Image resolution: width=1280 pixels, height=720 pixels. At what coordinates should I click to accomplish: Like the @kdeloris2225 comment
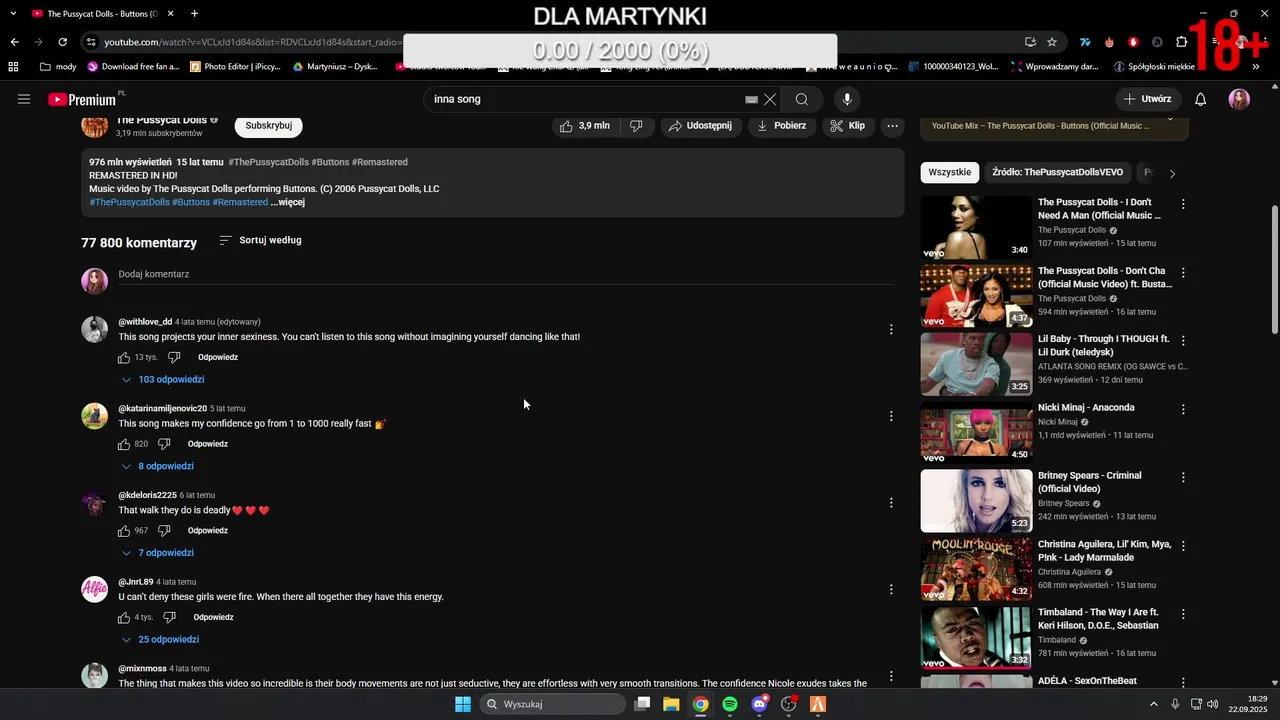click(x=124, y=531)
